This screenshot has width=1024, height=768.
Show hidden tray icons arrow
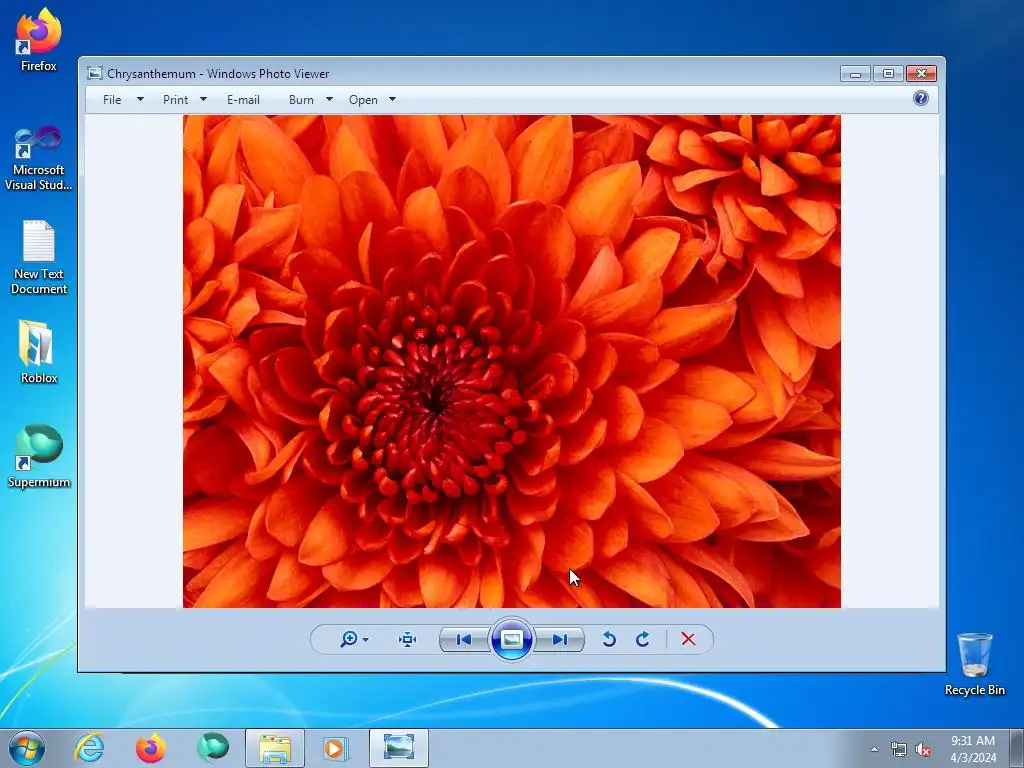[x=874, y=749]
